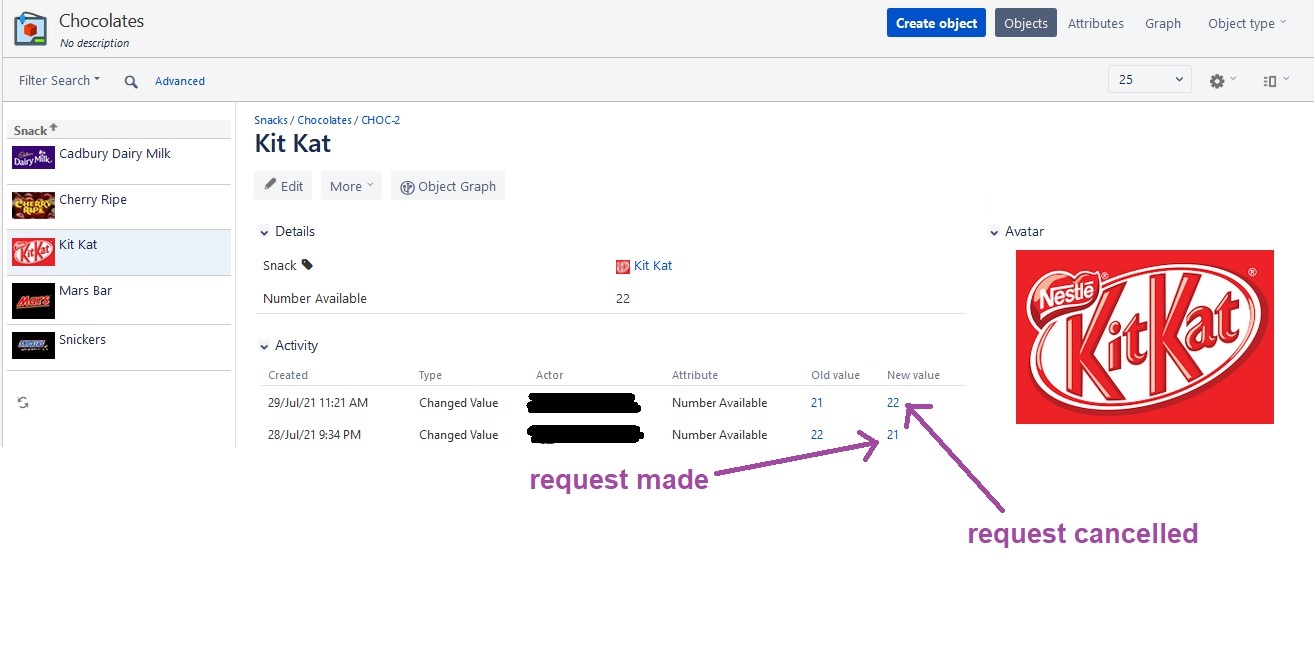Collapse the Activity section

[265, 345]
